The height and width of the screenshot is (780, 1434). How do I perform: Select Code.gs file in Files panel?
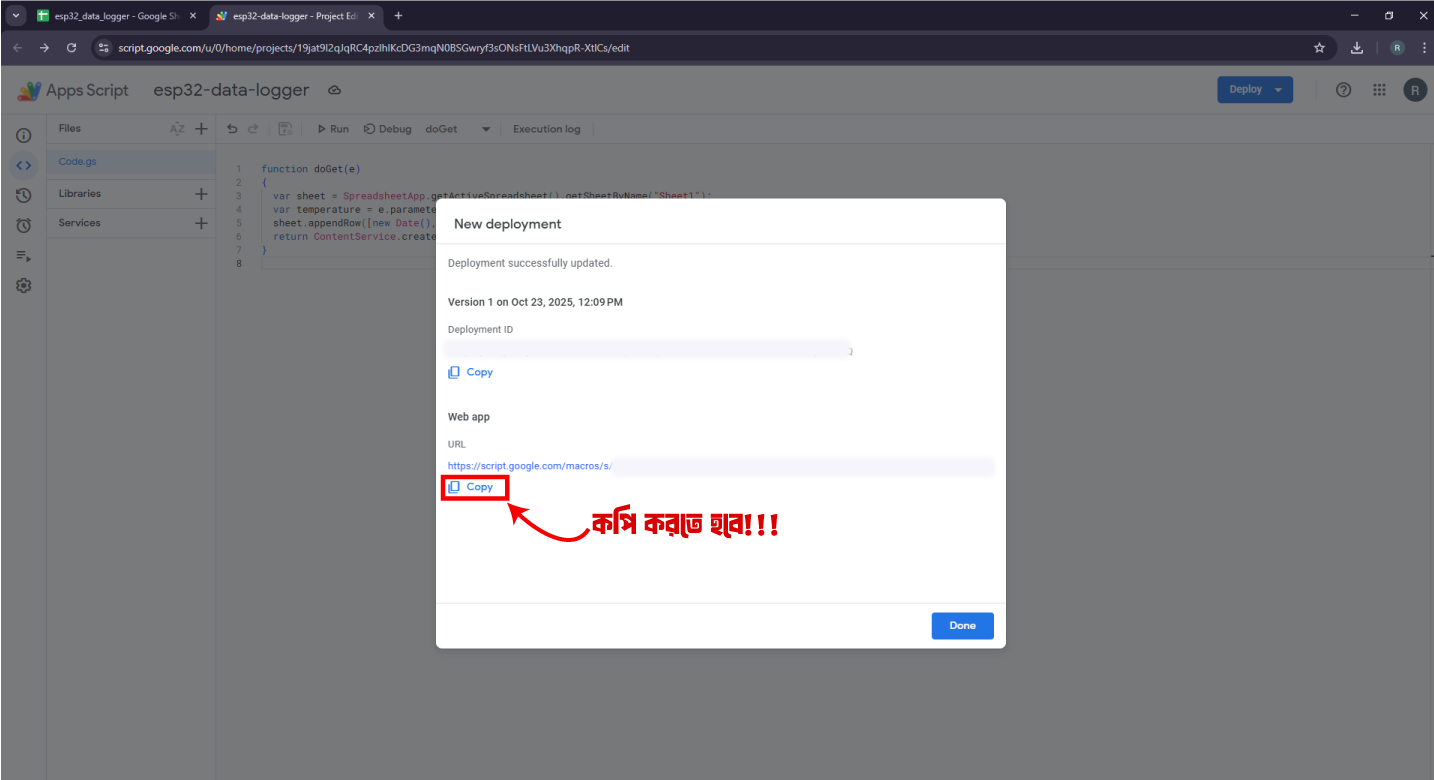click(x=78, y=162)
